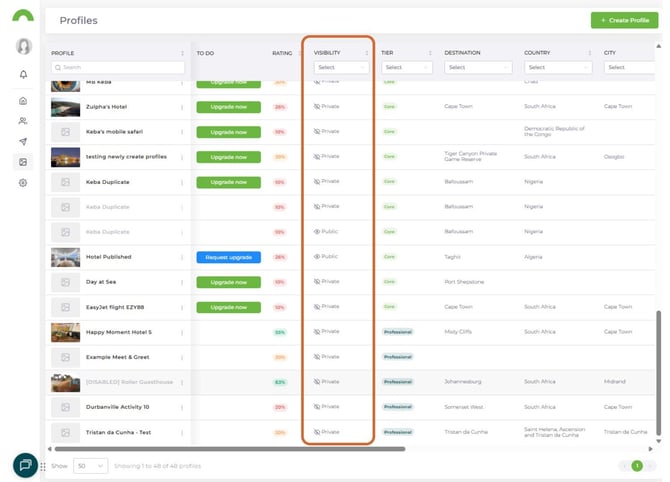670x482 pixels.
Task: Click page 1 pagination button
Action: coord(637,466)
